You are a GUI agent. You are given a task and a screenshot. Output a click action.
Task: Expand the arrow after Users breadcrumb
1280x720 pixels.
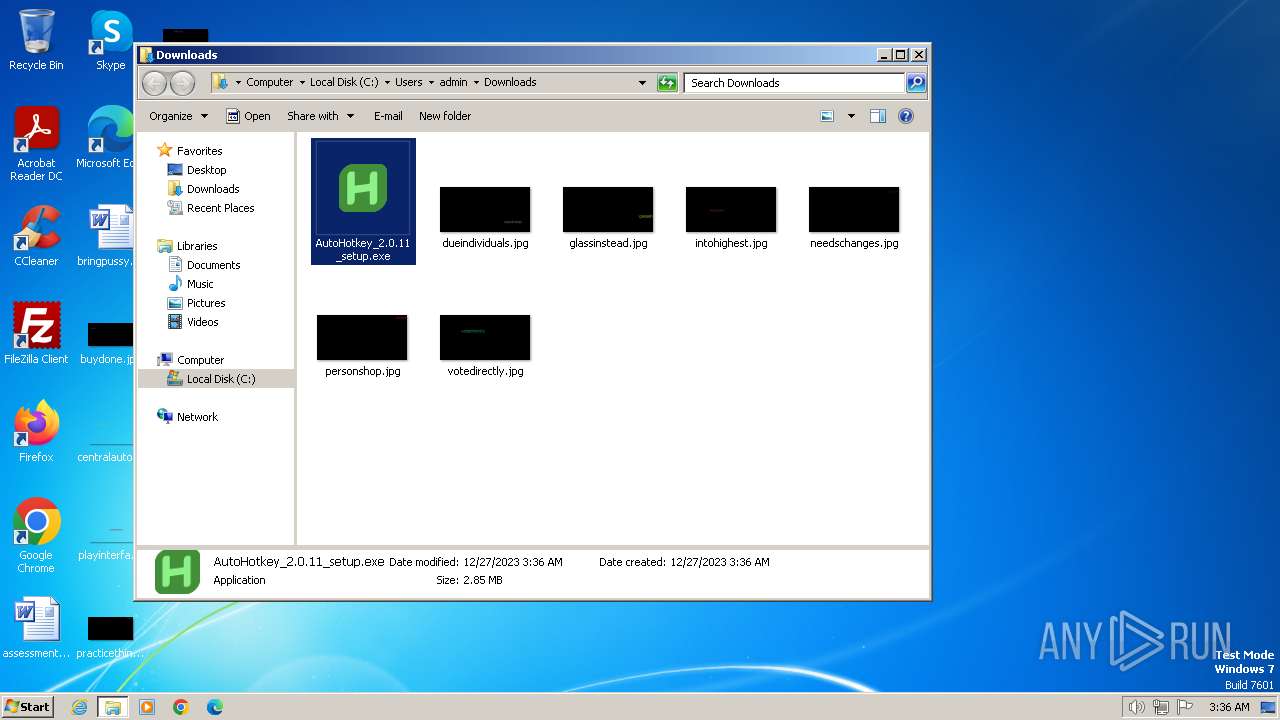pos(431,83)
